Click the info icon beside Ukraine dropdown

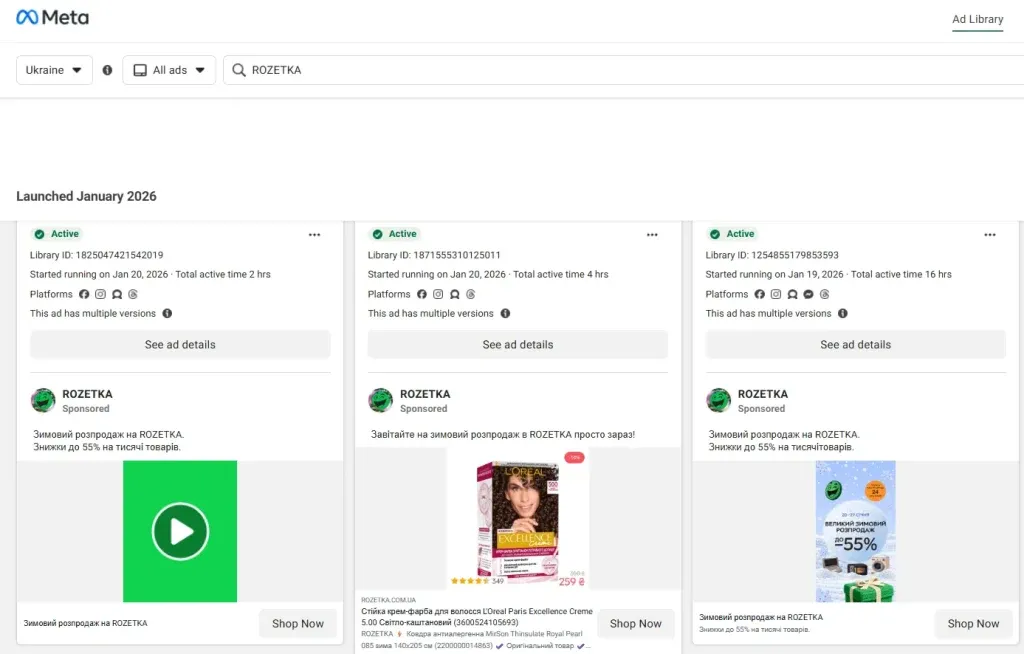coord(107,70)
